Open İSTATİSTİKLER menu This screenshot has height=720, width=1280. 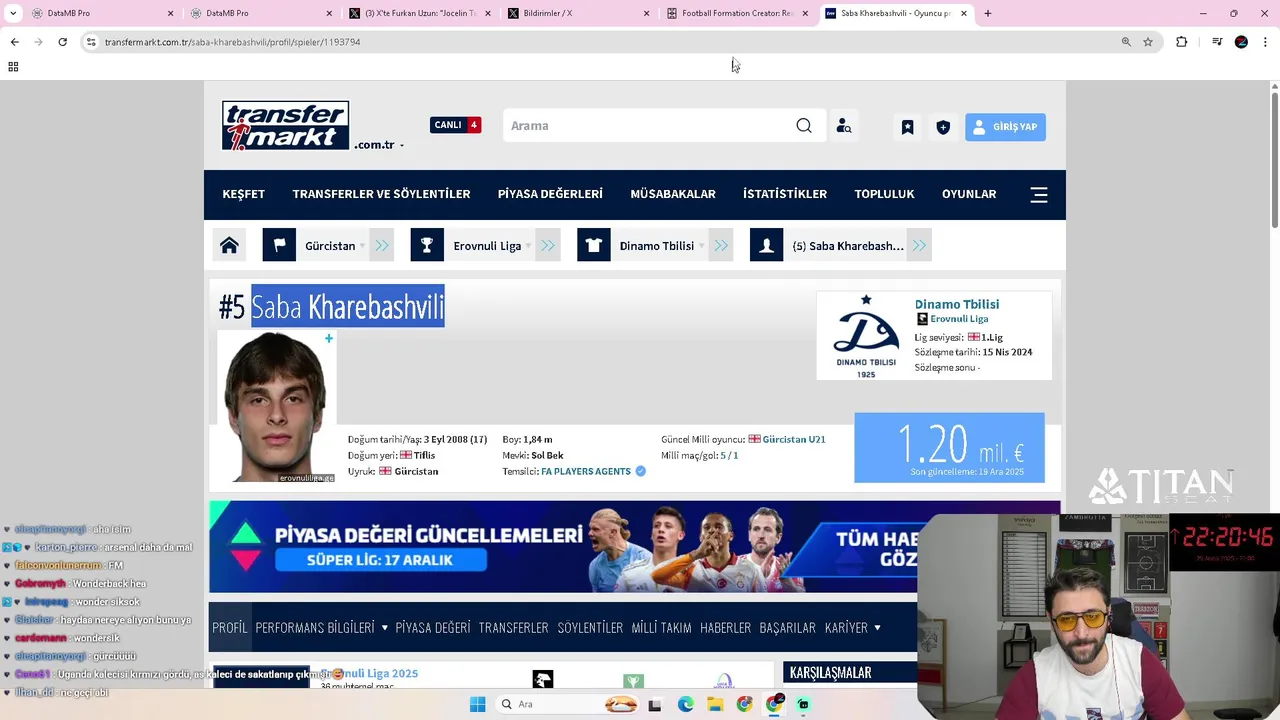pyautogui.click(x=785, y=194)
